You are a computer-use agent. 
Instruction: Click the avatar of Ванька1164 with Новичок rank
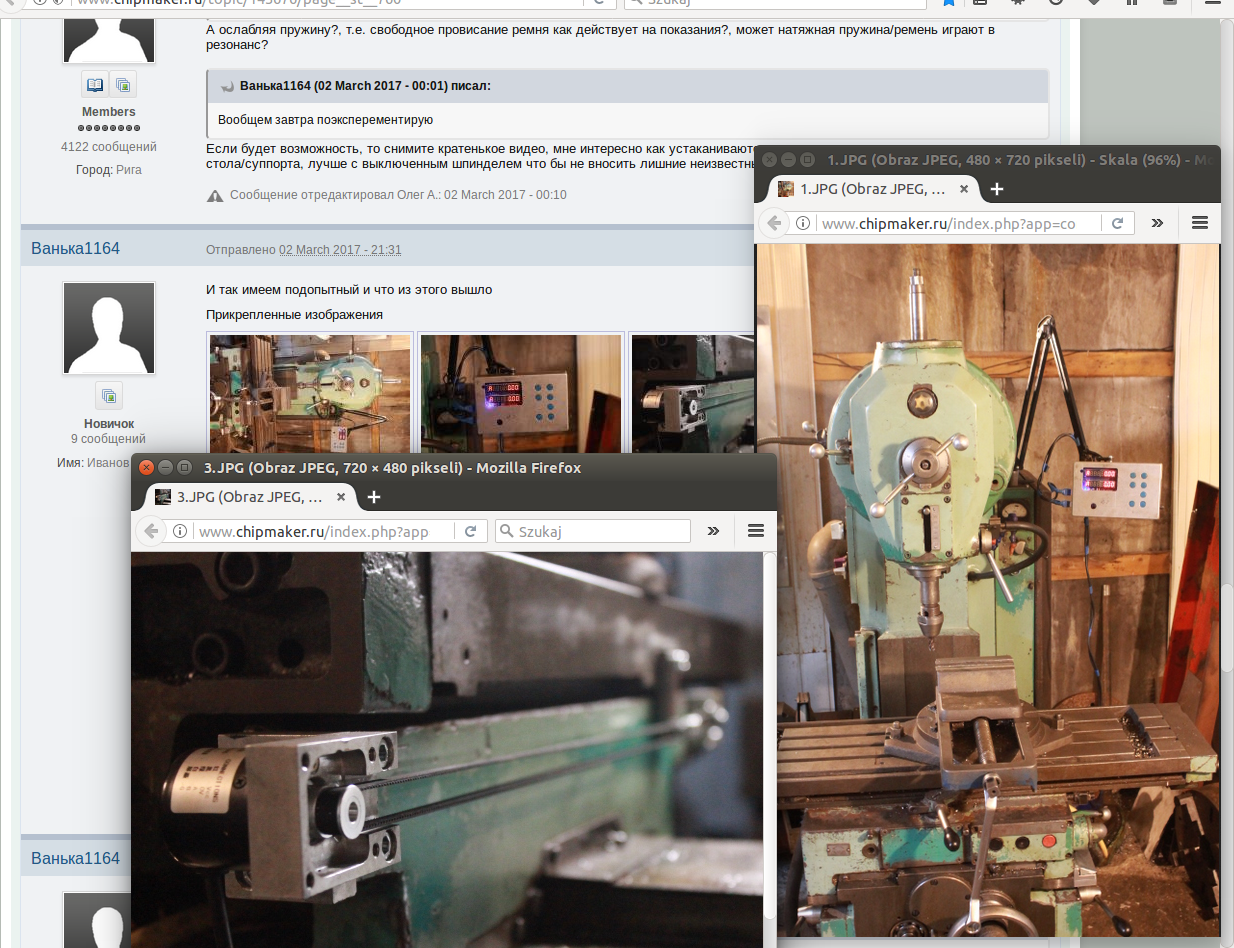point(109,328)
